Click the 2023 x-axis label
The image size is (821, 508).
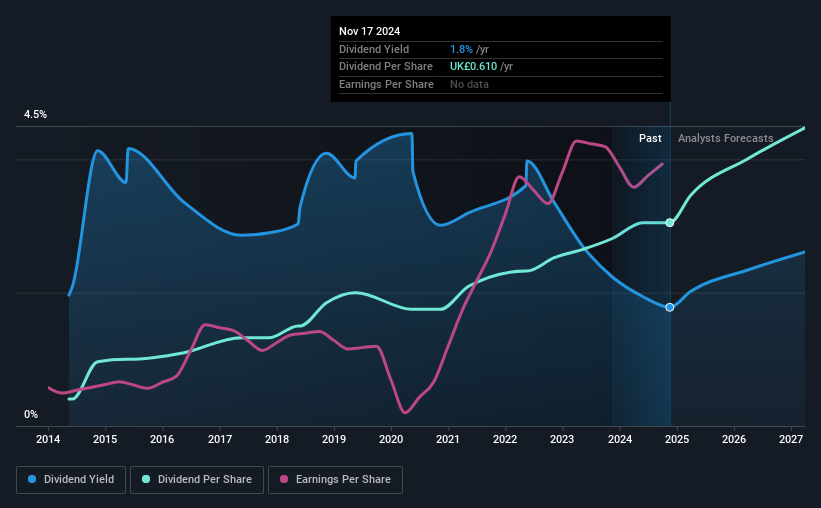[562, 439]
